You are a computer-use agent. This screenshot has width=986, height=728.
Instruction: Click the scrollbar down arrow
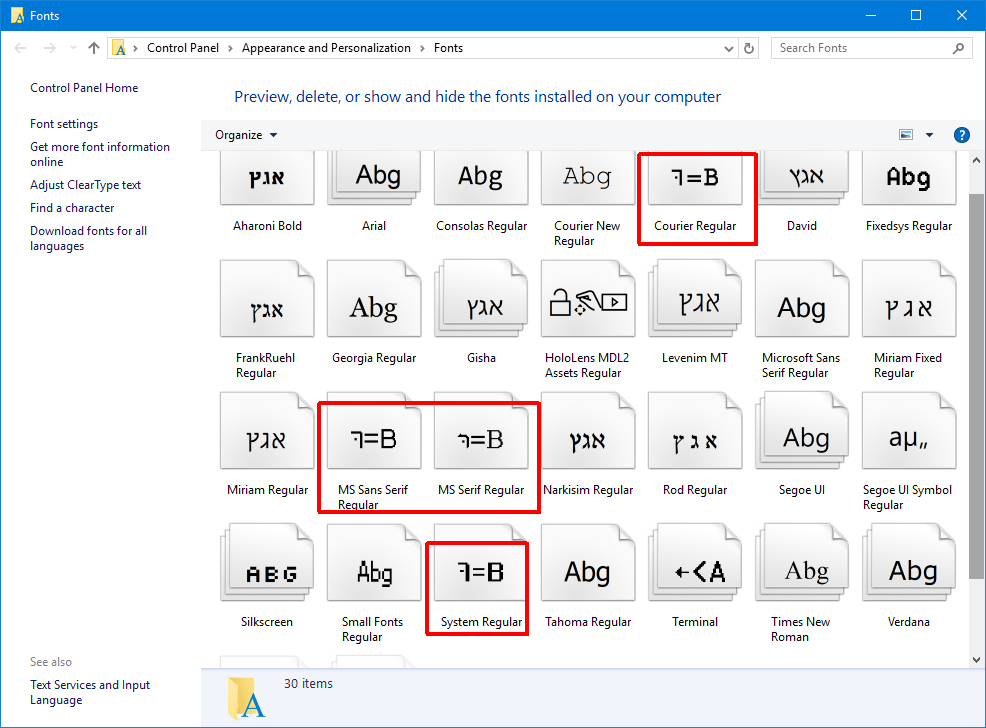[x=976, y=659]
